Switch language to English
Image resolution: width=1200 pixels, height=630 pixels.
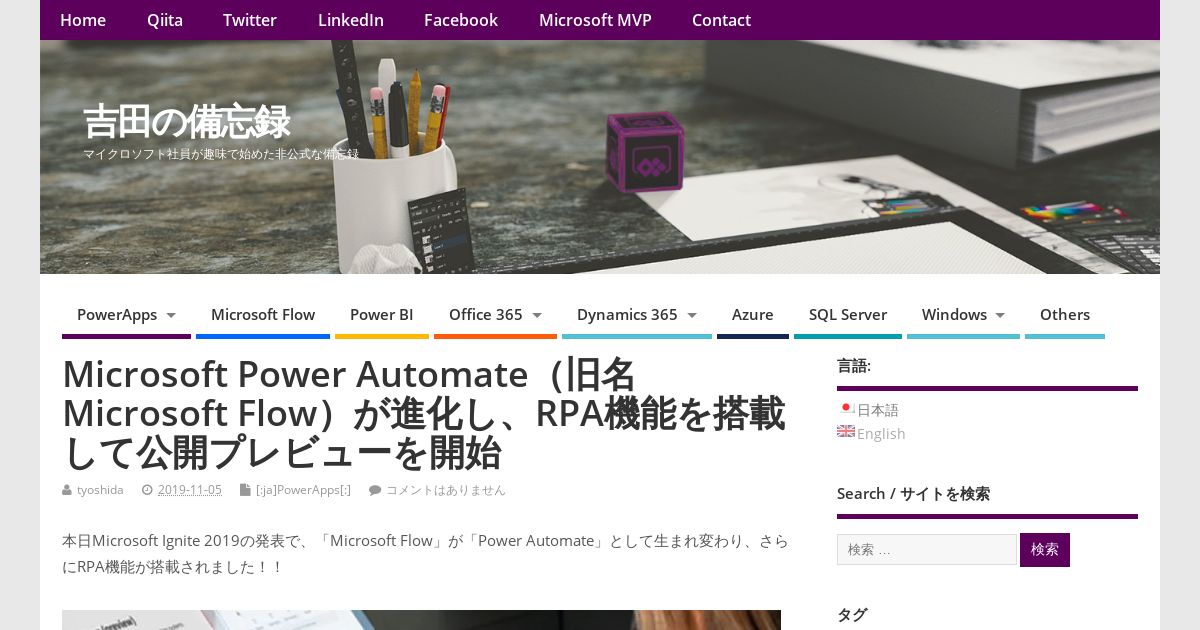tap(881, 434)
